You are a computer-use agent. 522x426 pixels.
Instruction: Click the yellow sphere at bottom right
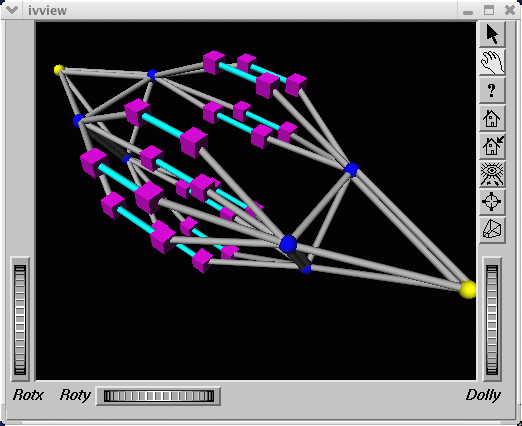click(x=468, y=289)
